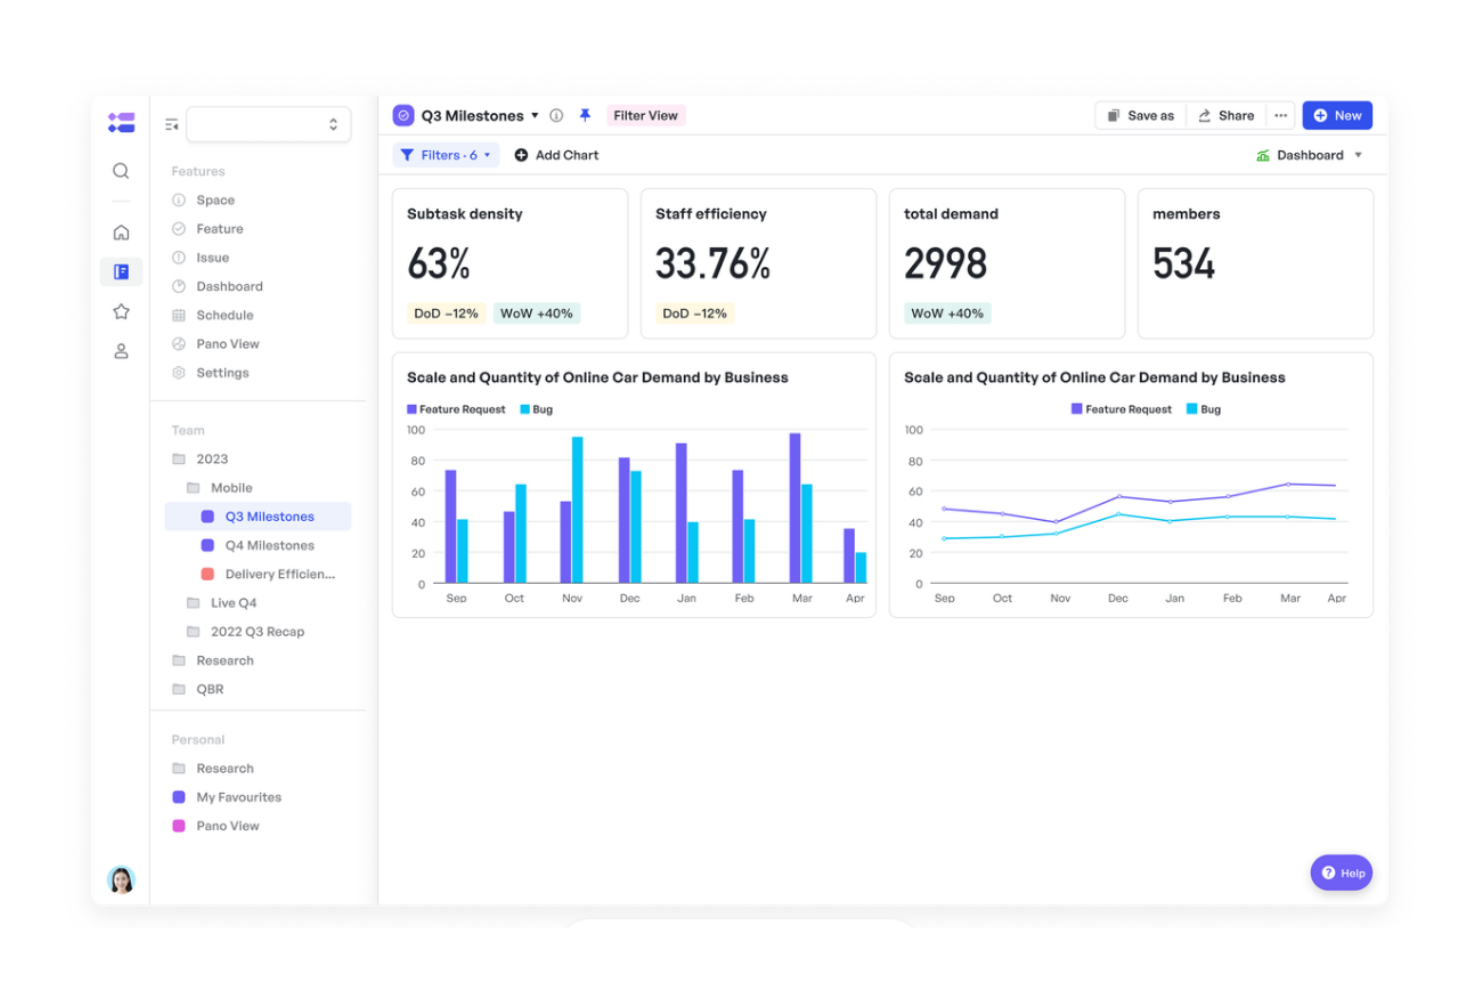Open search from the left sidebar

pyautogui.click(x=121, y=171)
